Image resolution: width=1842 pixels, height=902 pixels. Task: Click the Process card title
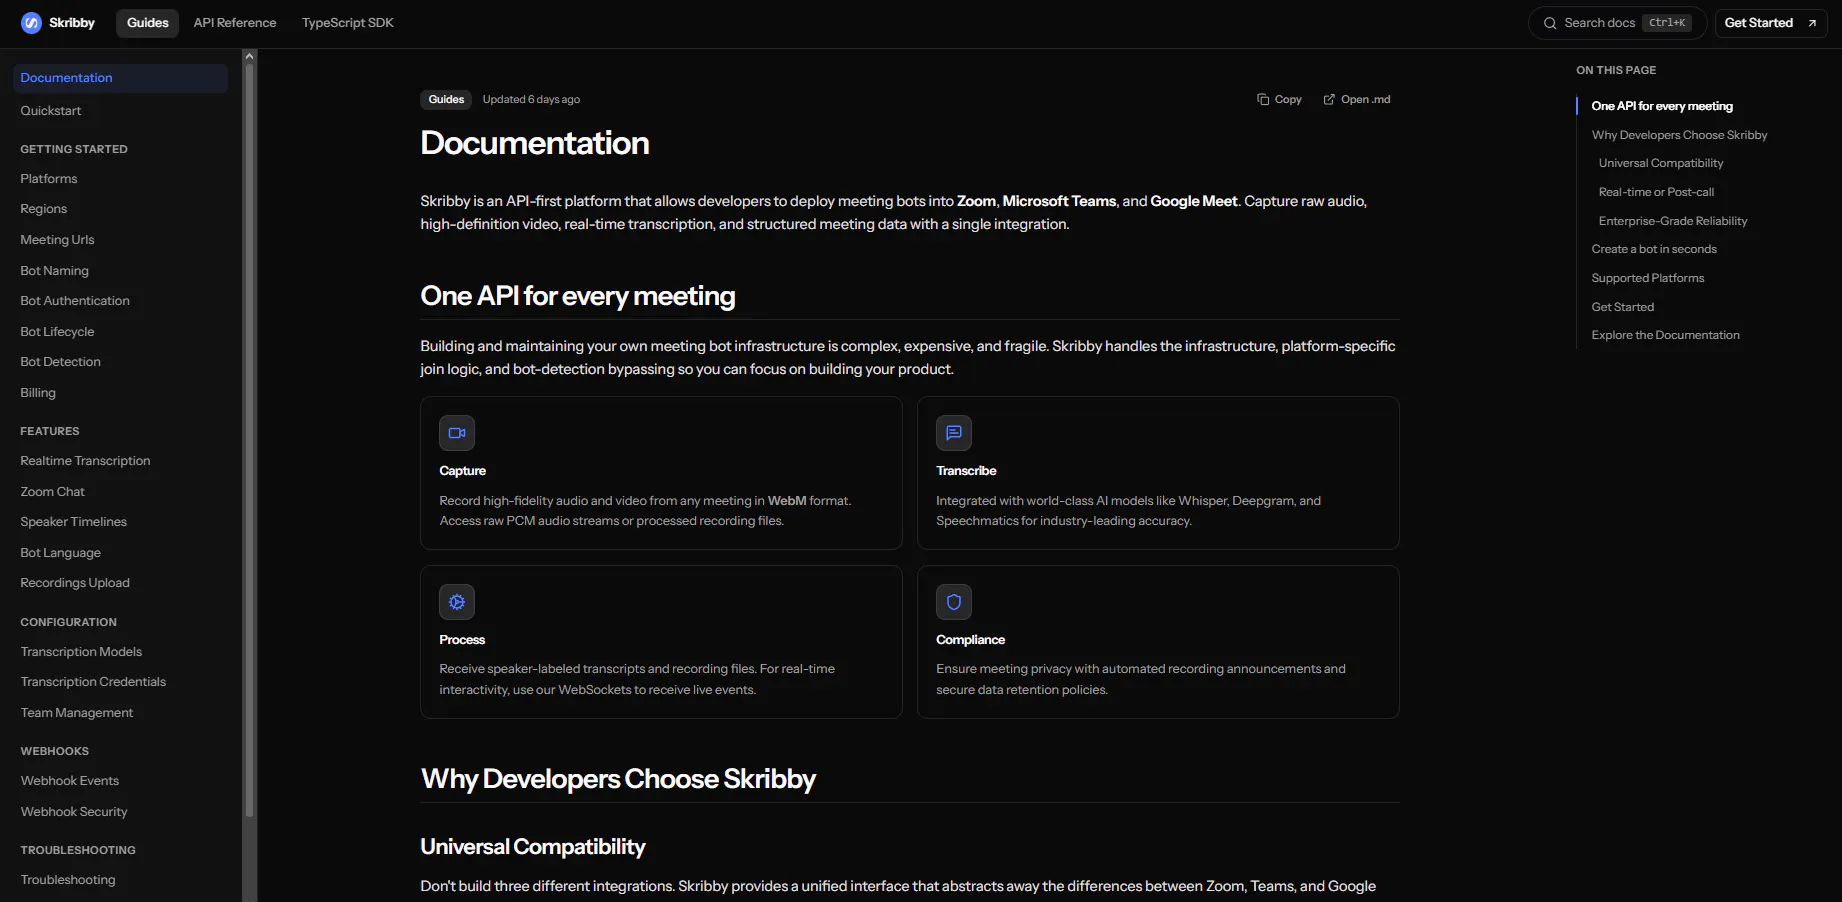pyautogui.click(x=462, y=640)
